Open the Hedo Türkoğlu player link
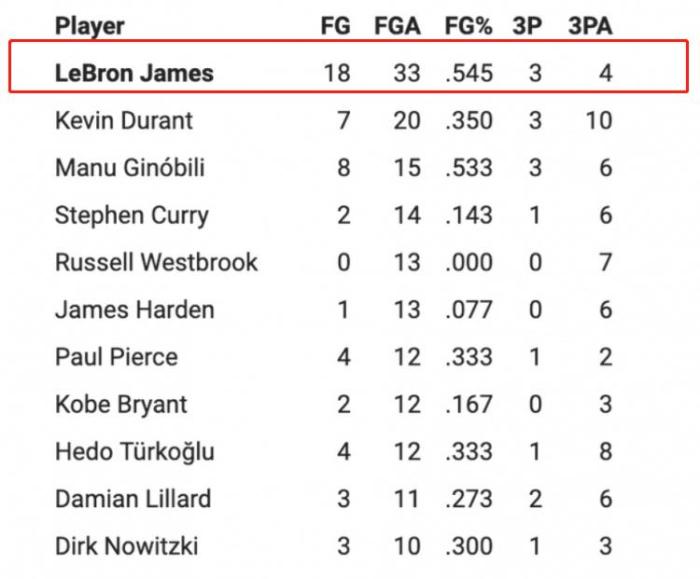700x579 pixels. pos(134,452)
